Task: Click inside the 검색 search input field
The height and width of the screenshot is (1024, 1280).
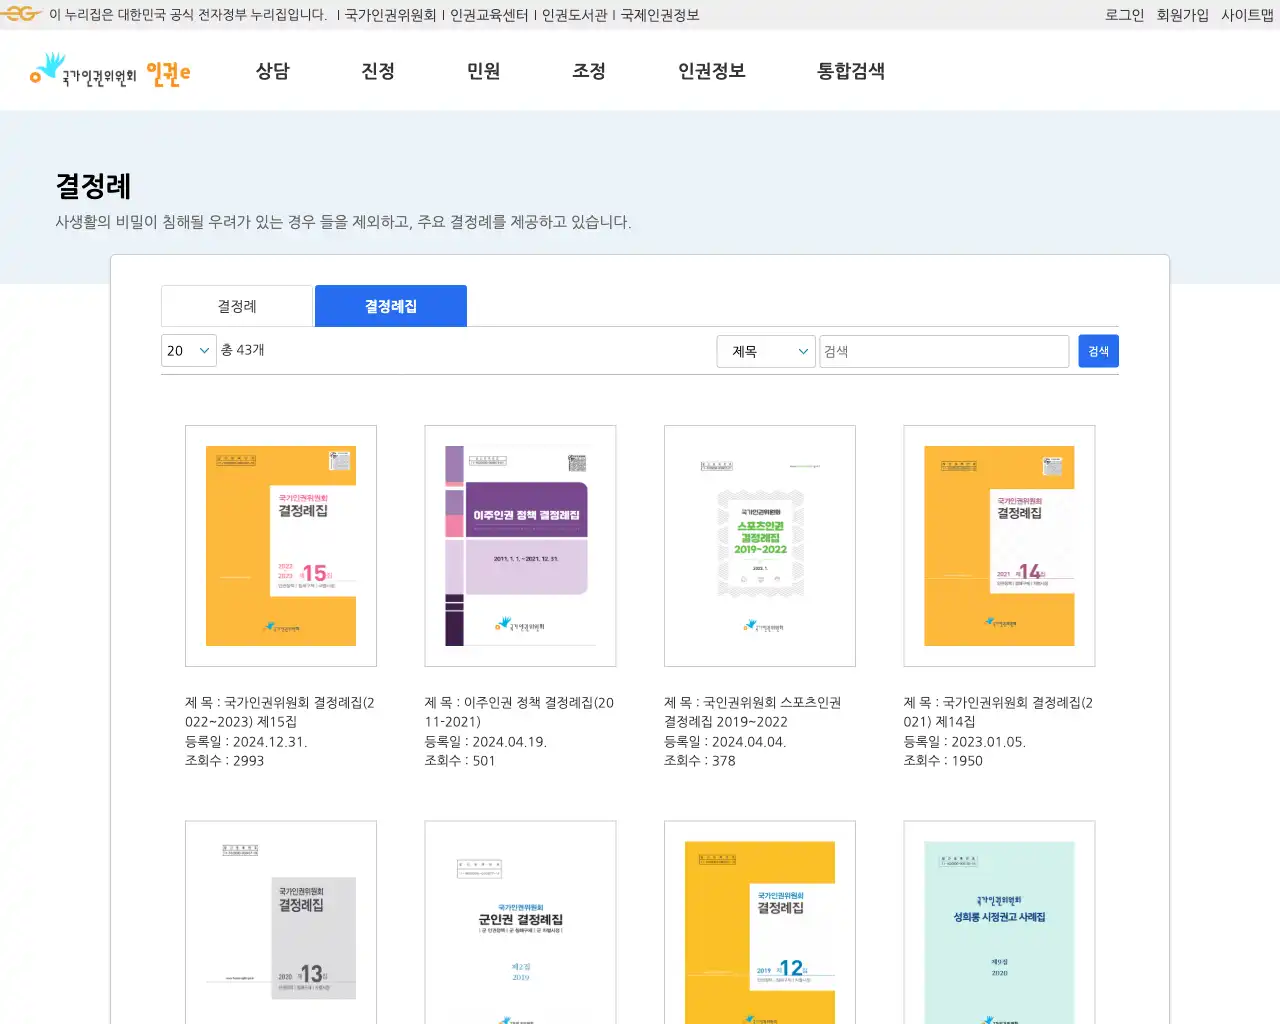Action: (944, 351)
